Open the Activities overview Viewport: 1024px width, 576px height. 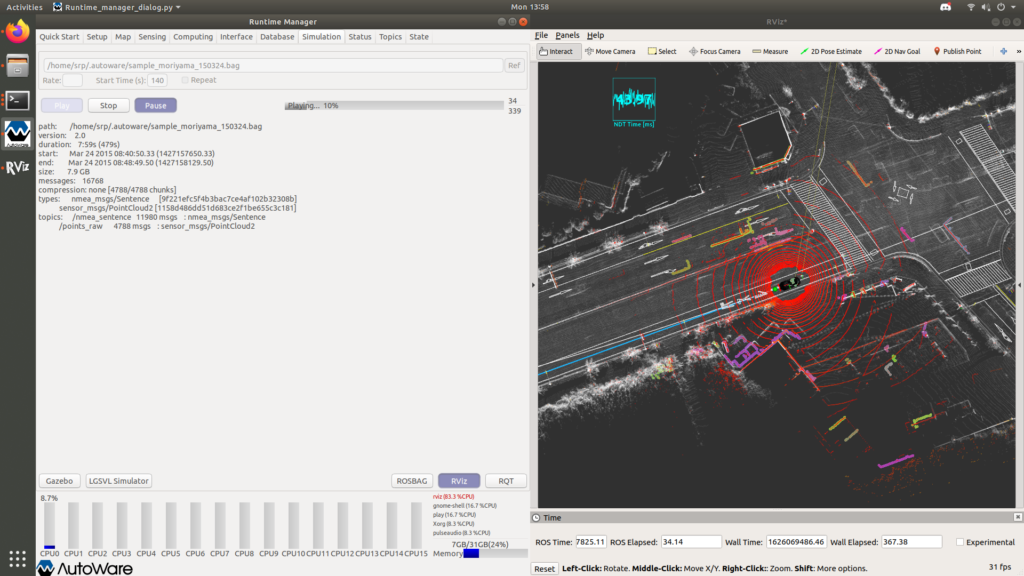click(x=24, y=7)
